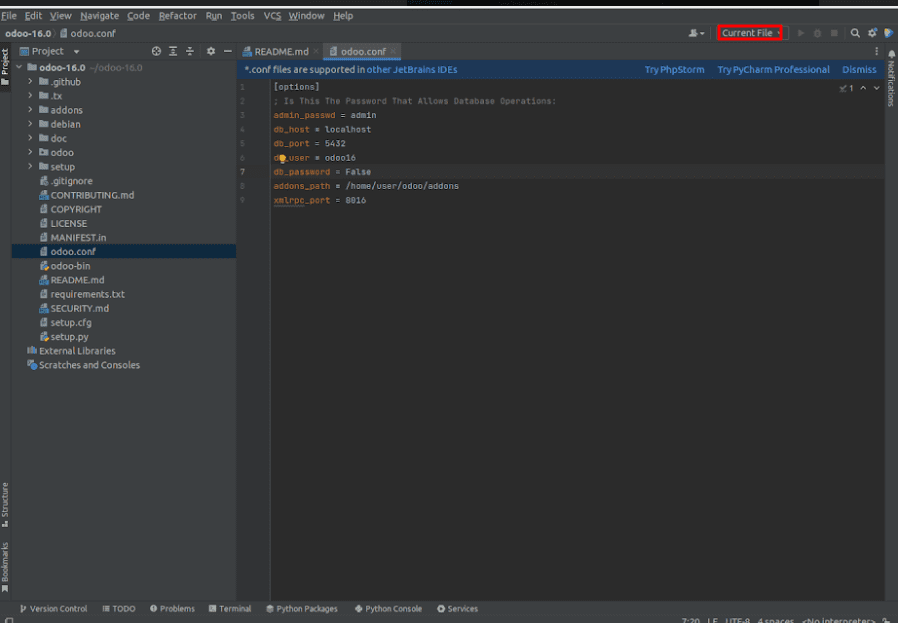Expand the addons folder

pos(30,110)
